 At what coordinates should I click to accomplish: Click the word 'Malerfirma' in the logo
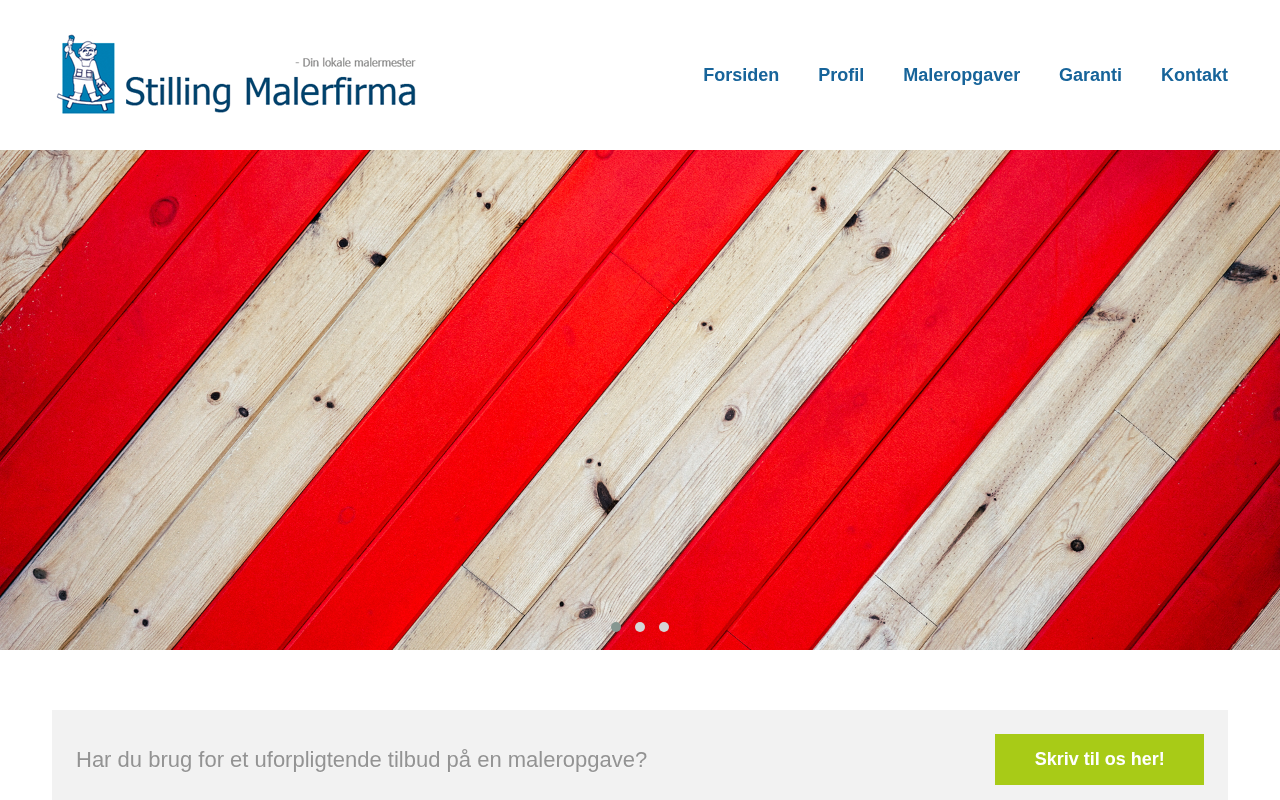pyautogui.click(x=328, y=93)
